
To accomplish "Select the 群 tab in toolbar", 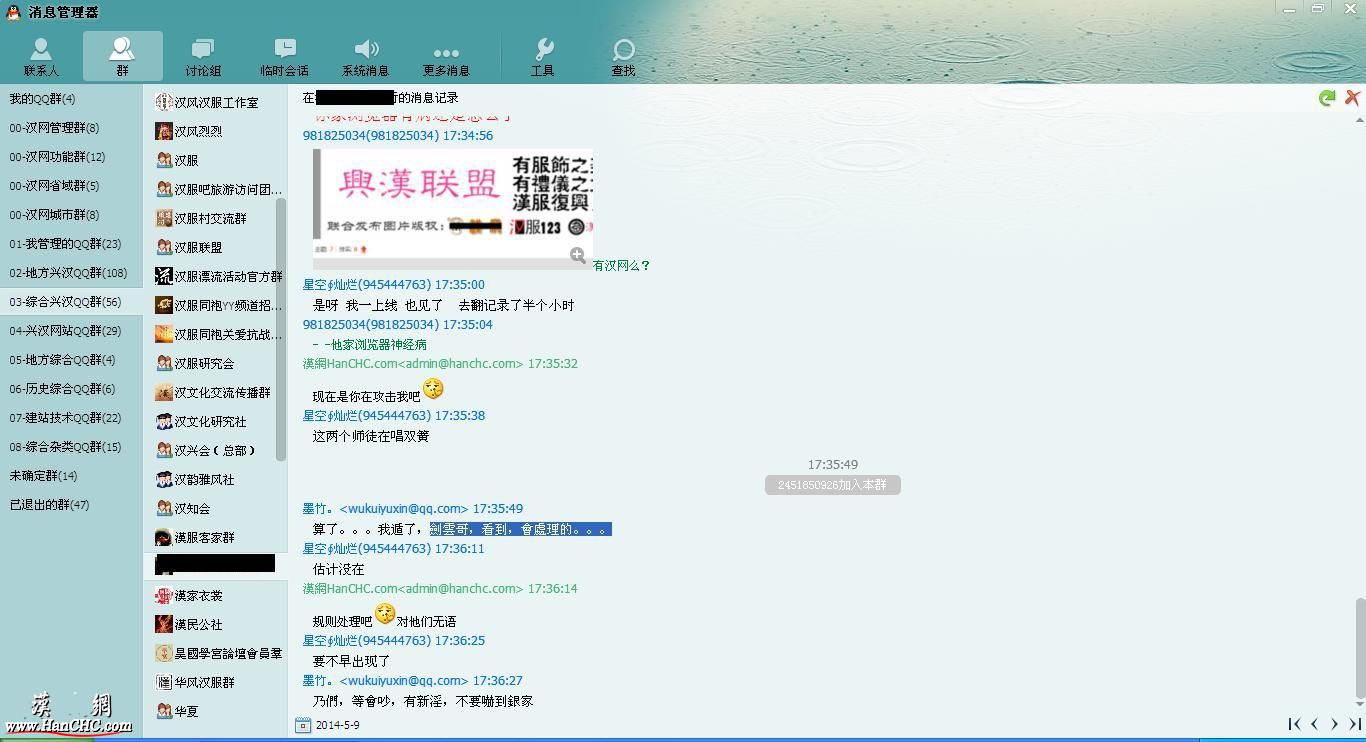I will click(122, 57).
